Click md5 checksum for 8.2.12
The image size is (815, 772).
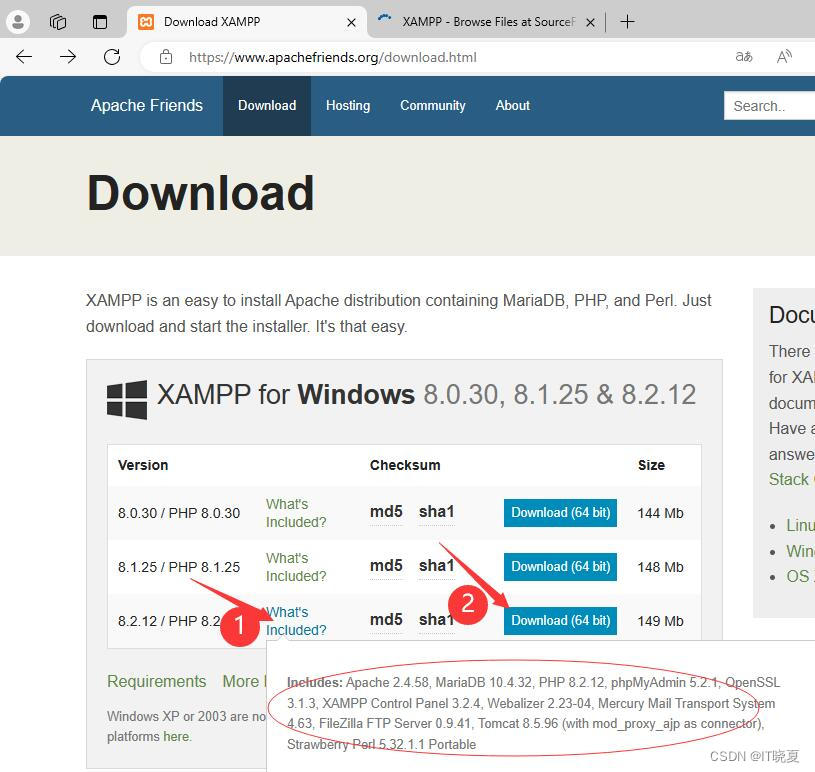pos(386,620)
